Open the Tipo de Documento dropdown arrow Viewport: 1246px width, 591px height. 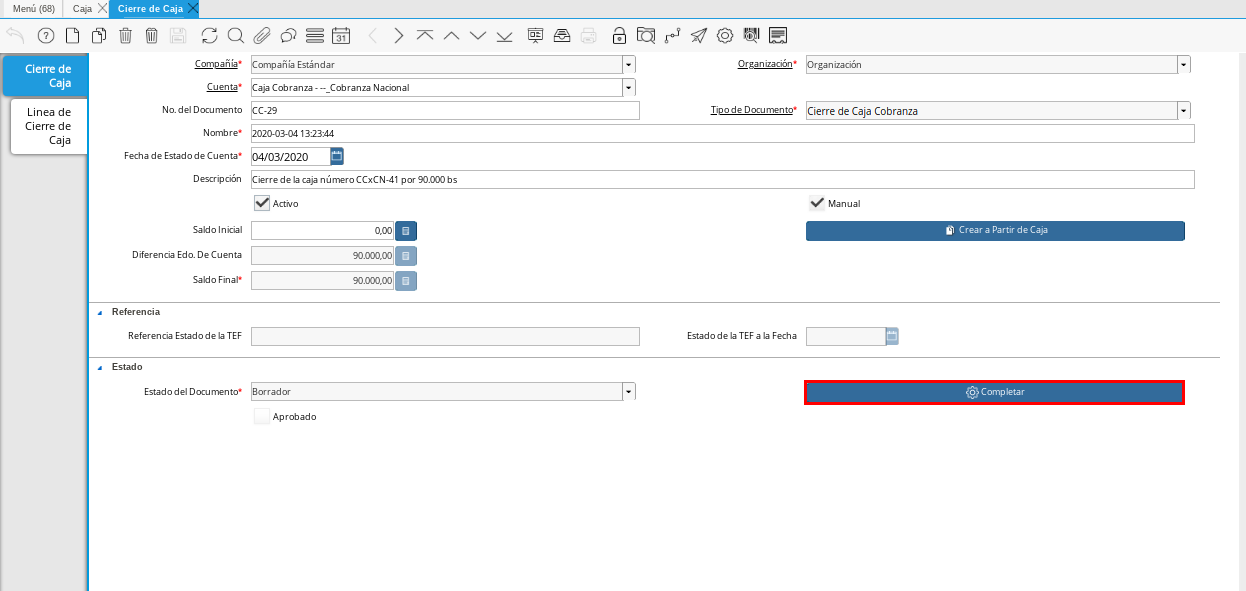[1184, 111]
